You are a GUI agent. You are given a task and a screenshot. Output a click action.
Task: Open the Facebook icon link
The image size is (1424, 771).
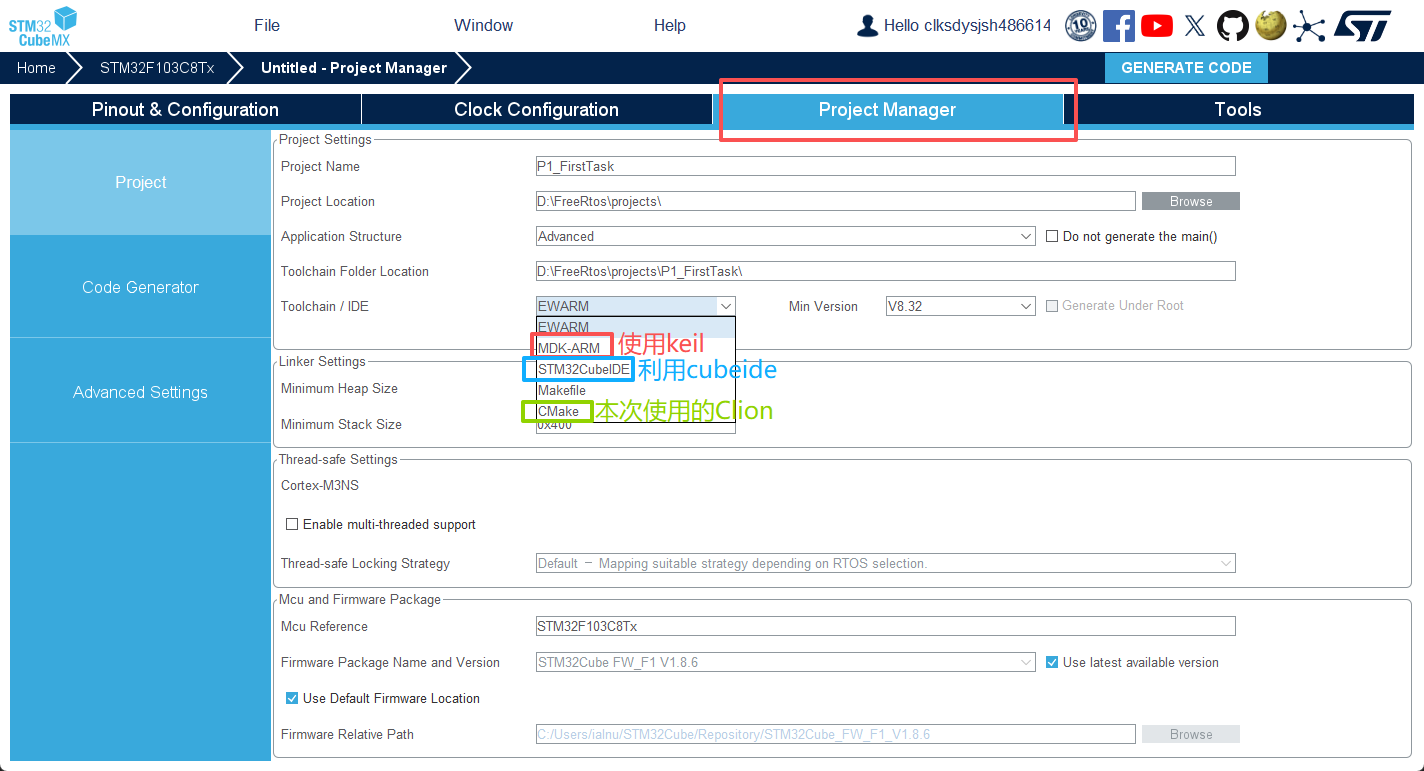click(x=1118, y=26)
